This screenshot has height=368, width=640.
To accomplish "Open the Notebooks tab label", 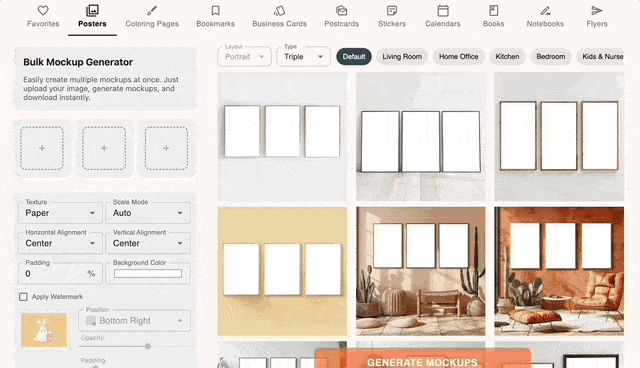I will (545, 24).
